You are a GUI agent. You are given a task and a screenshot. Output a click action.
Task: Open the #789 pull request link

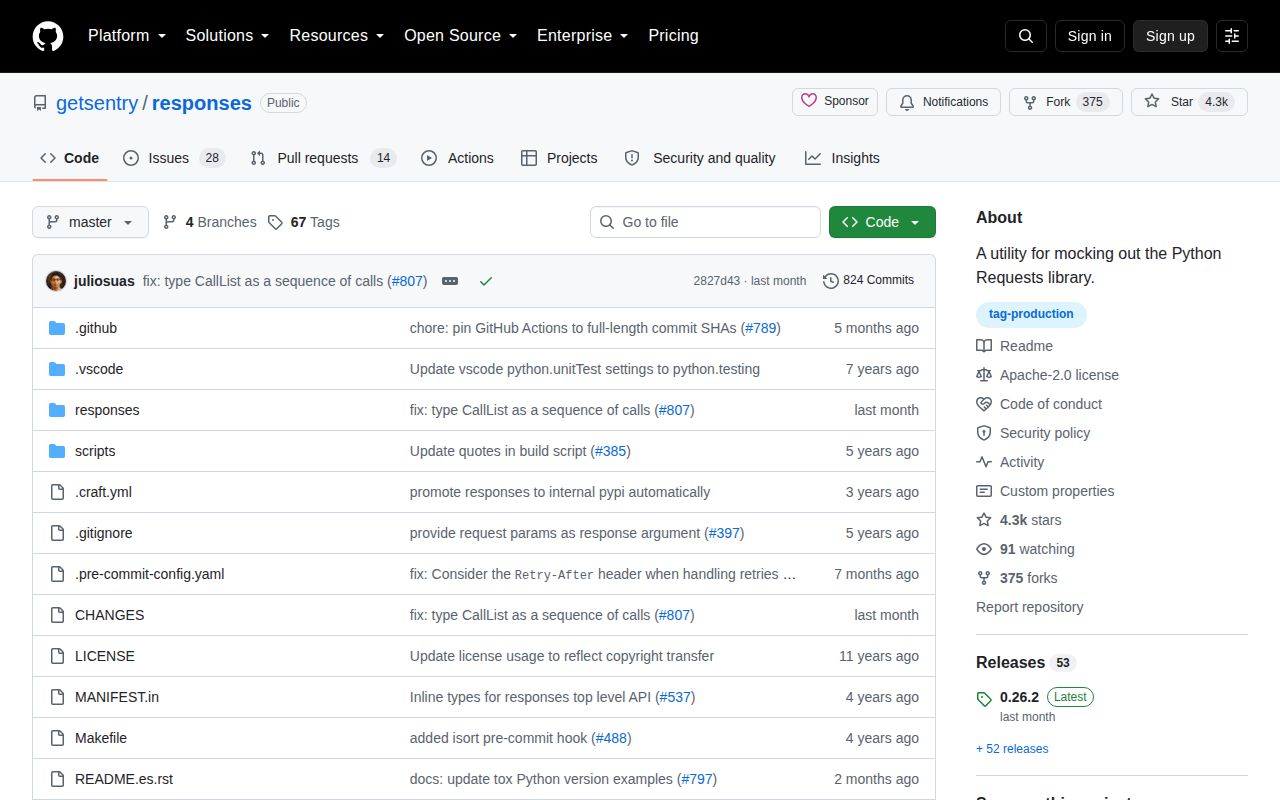point(761,328)
